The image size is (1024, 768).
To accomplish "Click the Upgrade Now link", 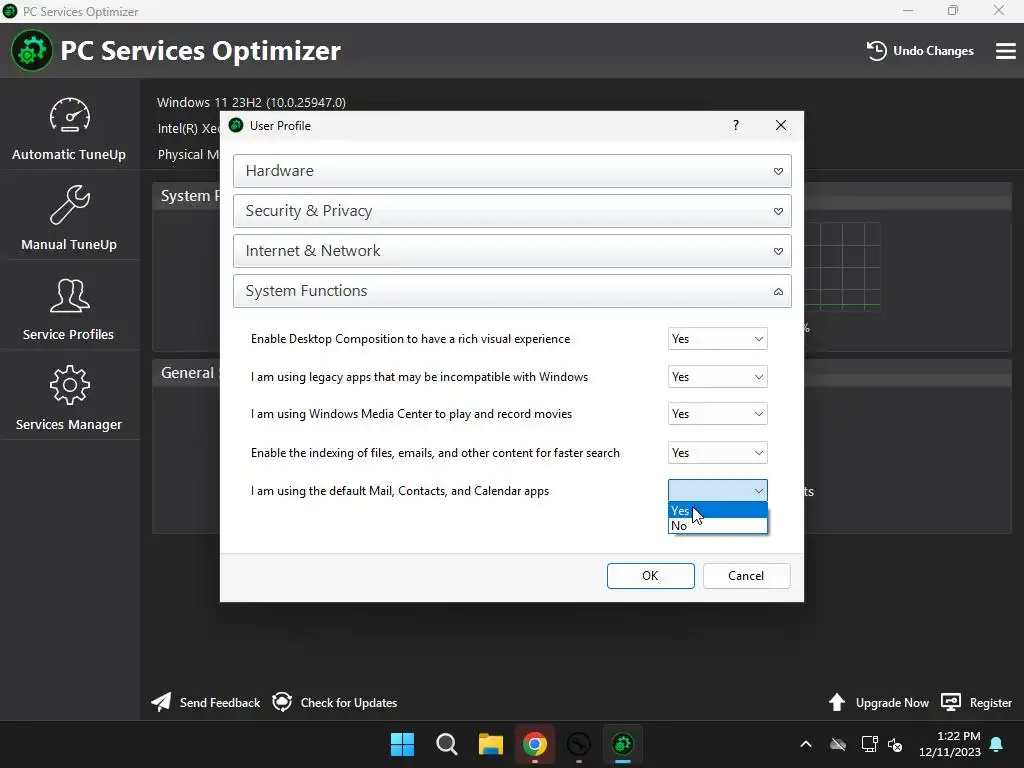I will [x=892, y=703].
